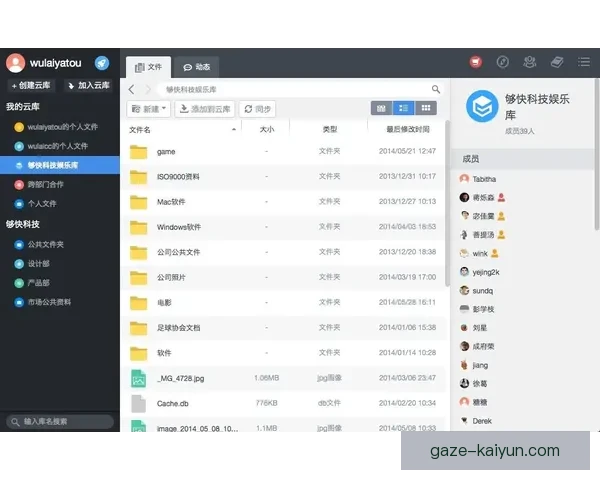600x480 pixels.
Task: Click the library name search field
Action: (x=60, y=421)
